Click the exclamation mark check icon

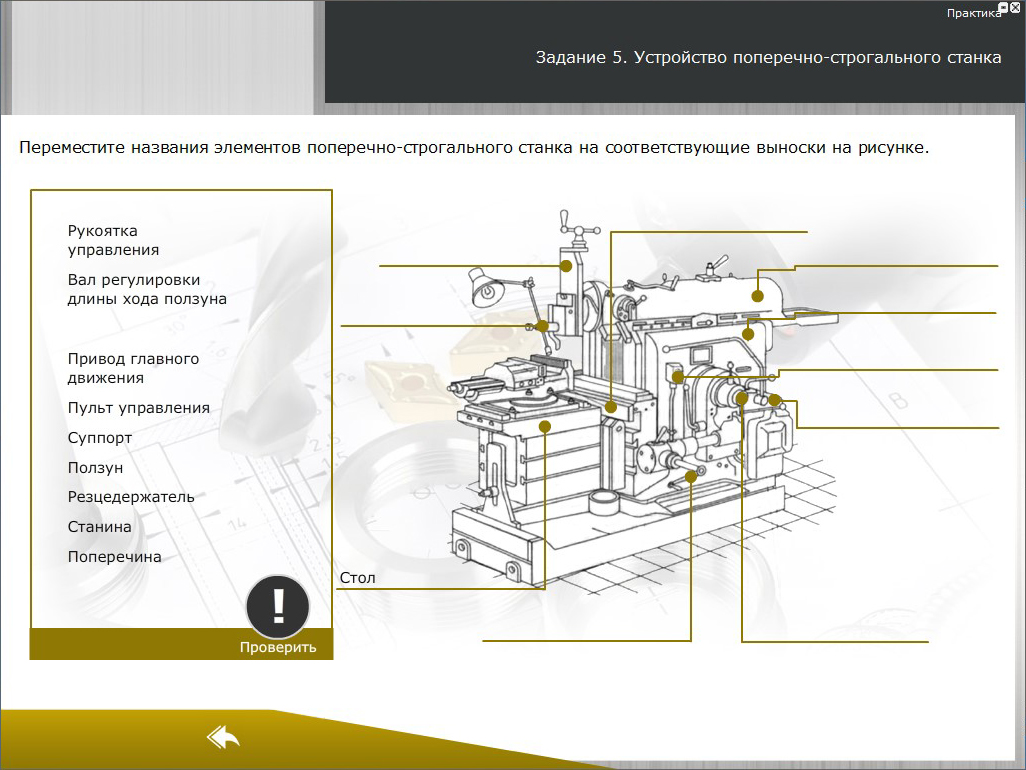278,606
